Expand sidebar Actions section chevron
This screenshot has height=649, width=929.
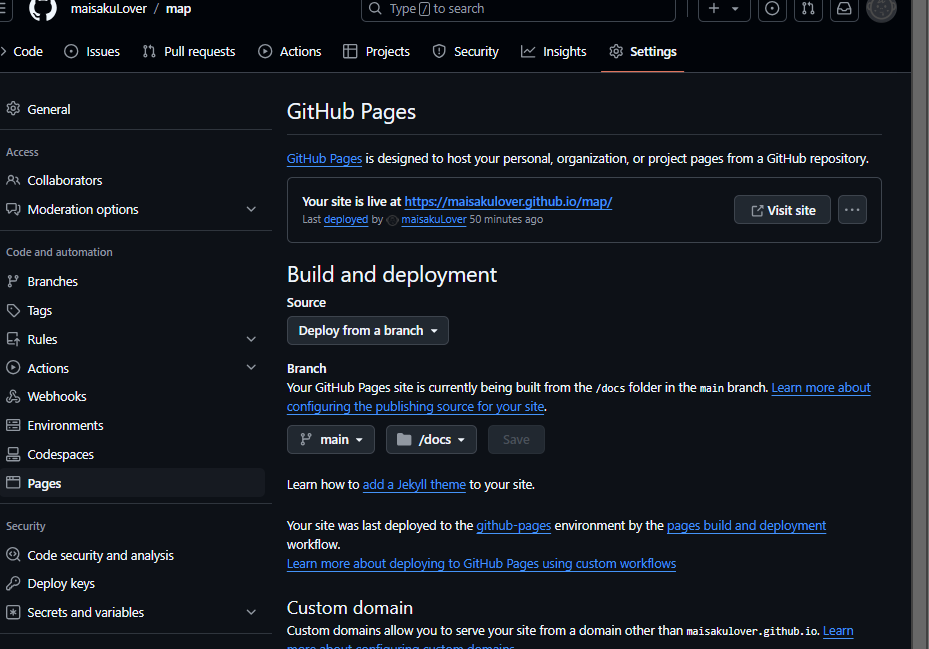point(251,367)
